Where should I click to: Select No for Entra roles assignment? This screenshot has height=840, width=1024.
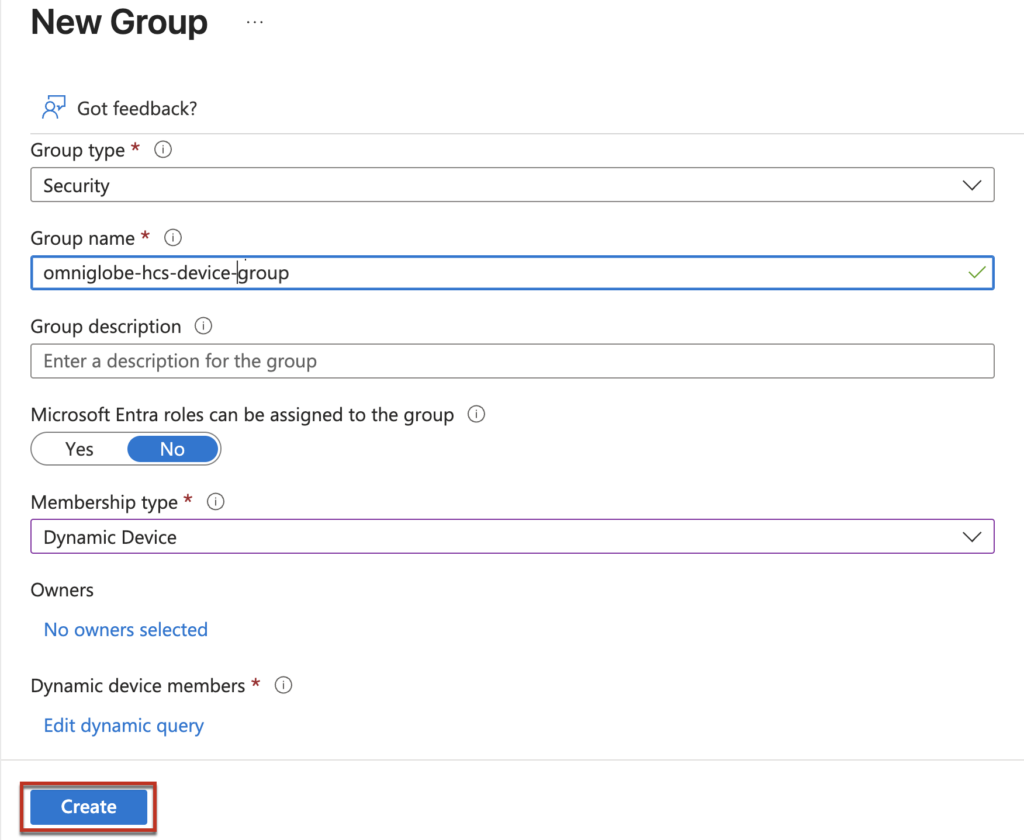coord(172,449)
